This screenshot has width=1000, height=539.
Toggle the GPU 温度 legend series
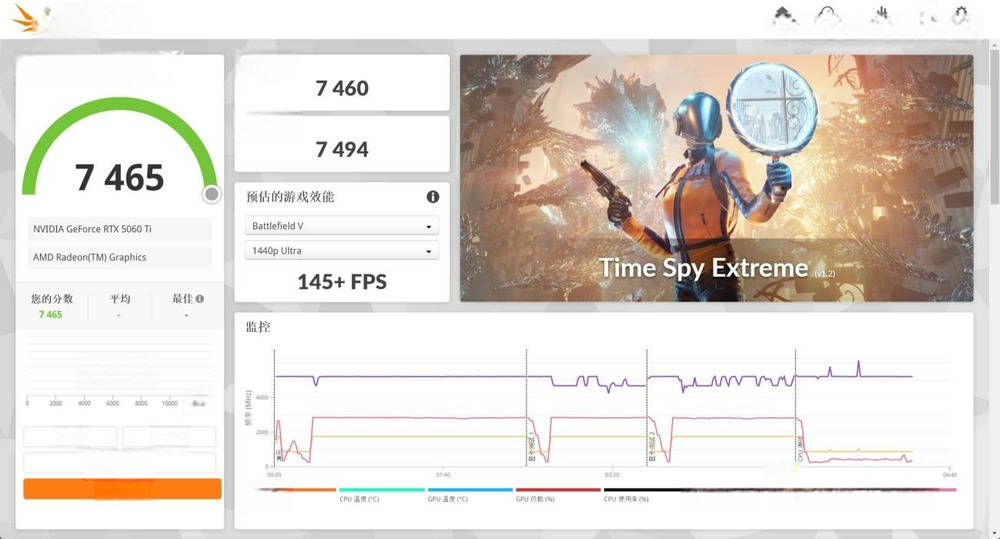(469, 494)
